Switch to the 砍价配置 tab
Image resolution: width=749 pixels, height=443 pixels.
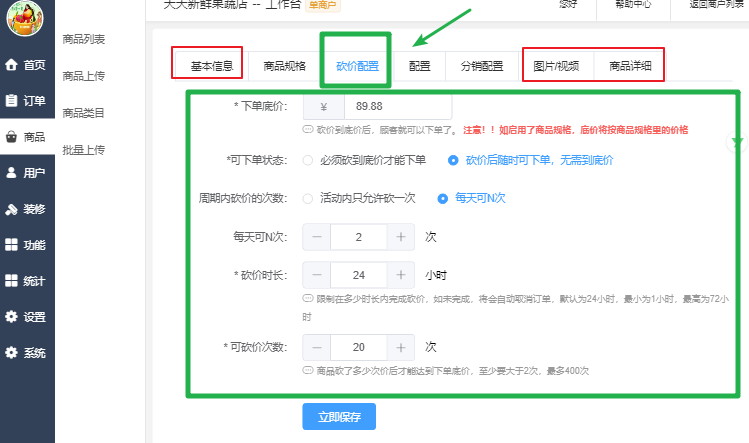pos(357,66)
